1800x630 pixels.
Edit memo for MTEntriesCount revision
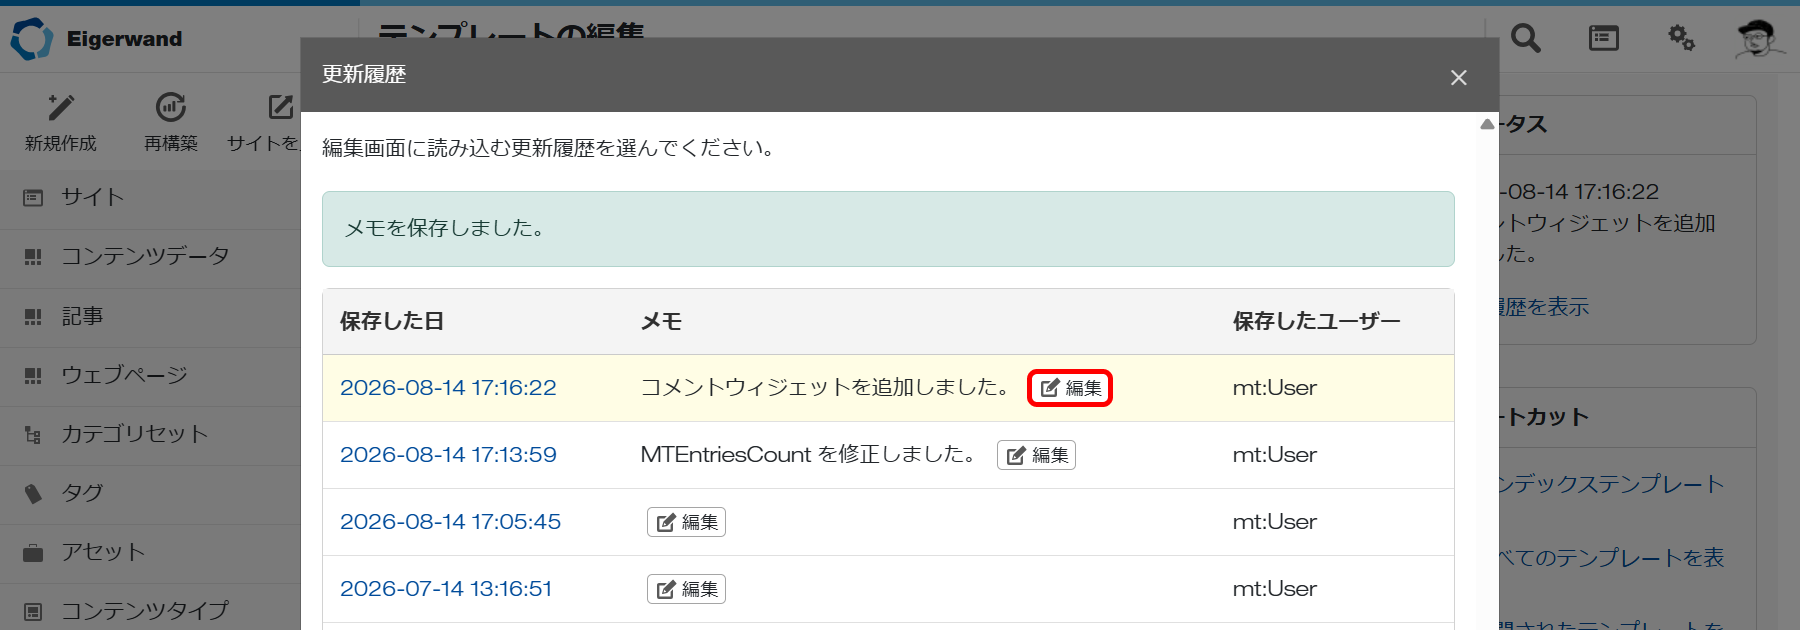pos(1036,455)
